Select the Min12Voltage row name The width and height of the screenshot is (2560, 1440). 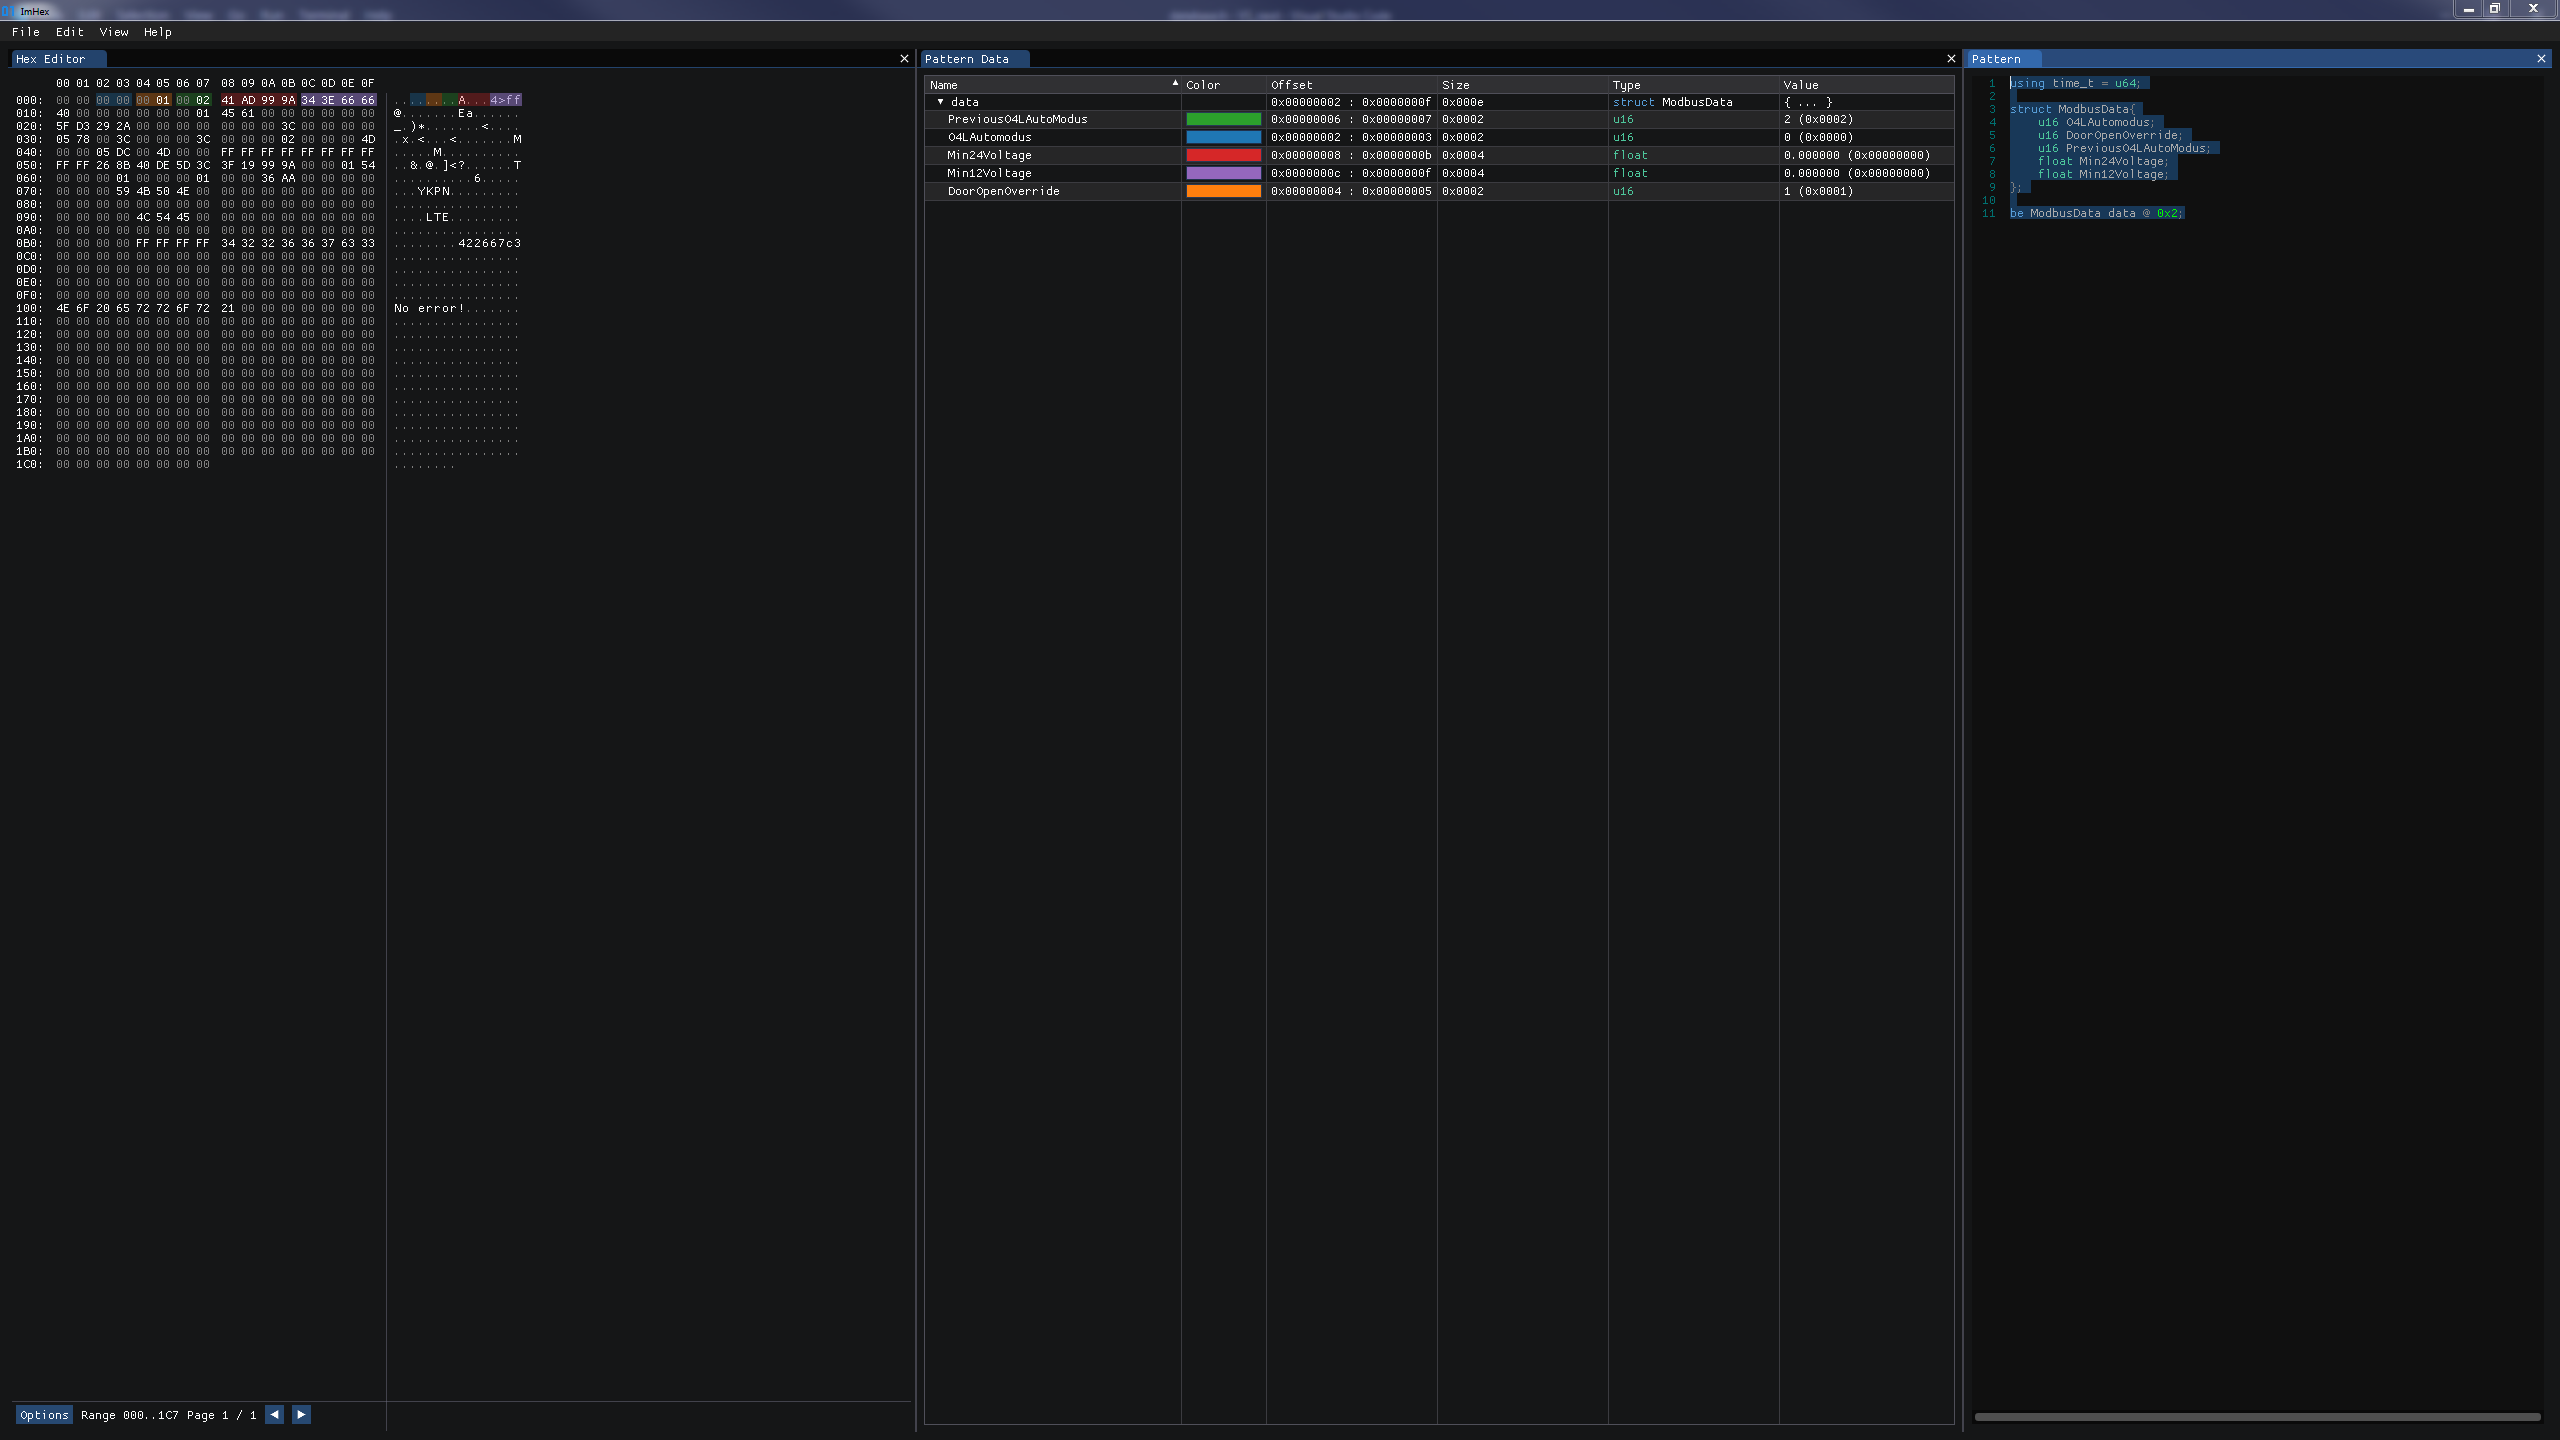pos(989,173)
